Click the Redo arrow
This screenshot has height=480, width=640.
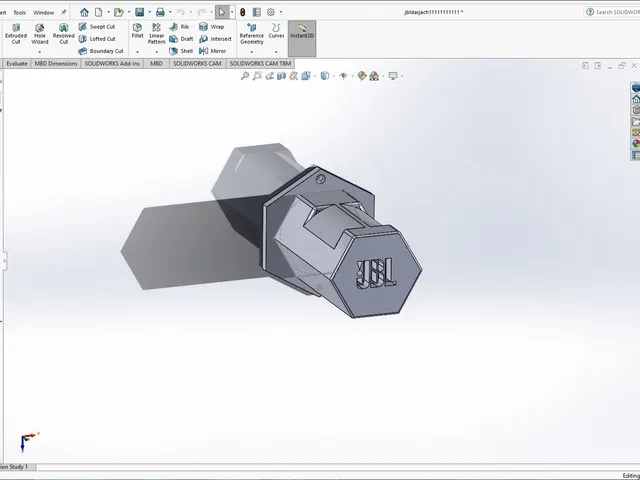point(202,12)
